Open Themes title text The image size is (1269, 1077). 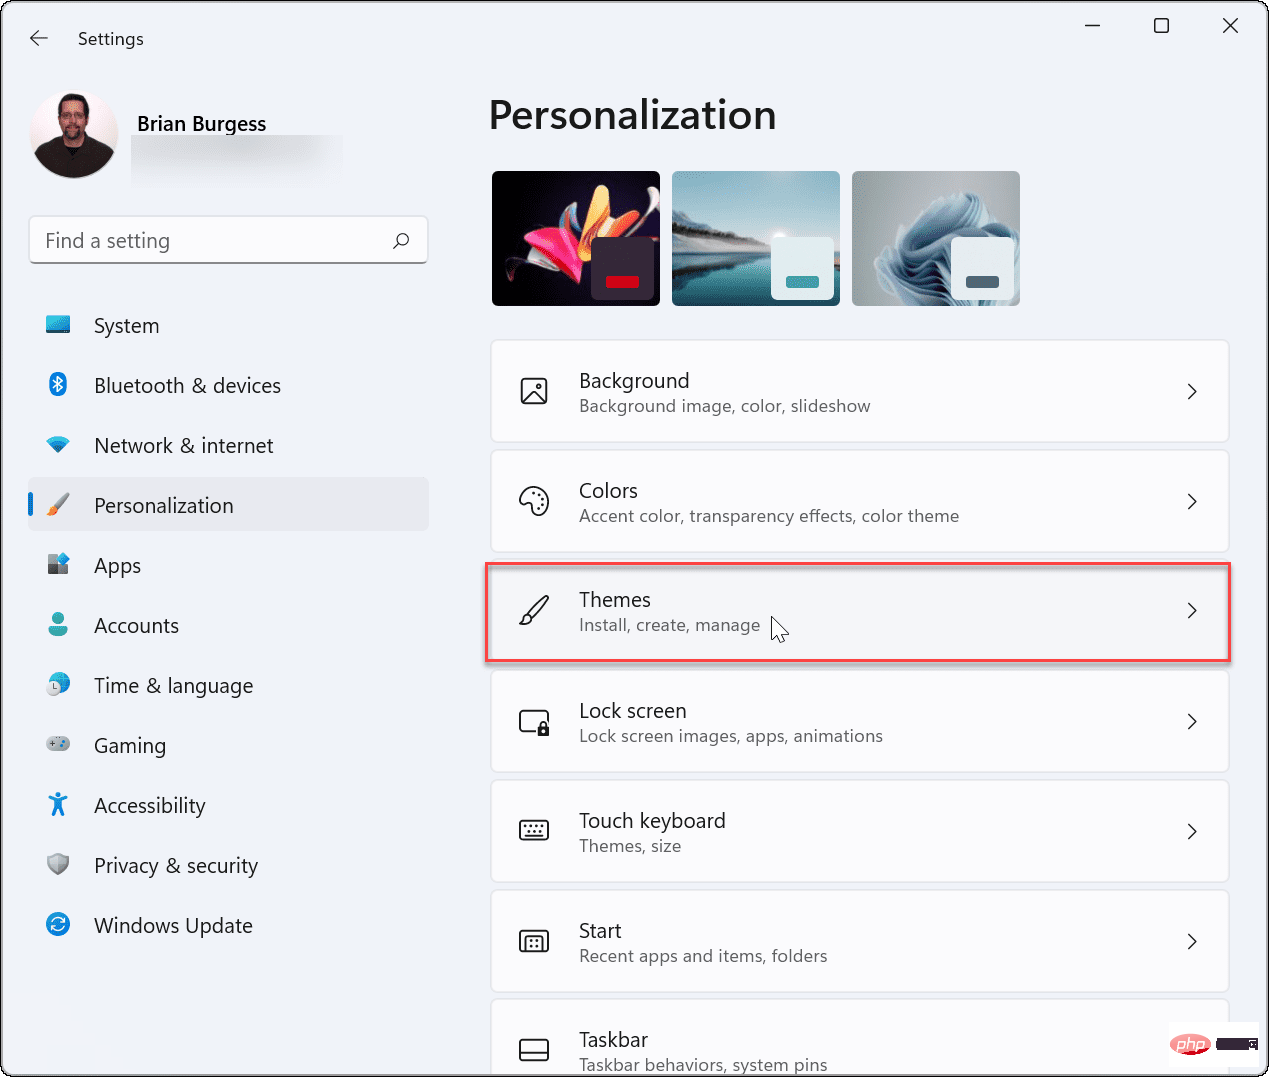[x=615, y=600]
